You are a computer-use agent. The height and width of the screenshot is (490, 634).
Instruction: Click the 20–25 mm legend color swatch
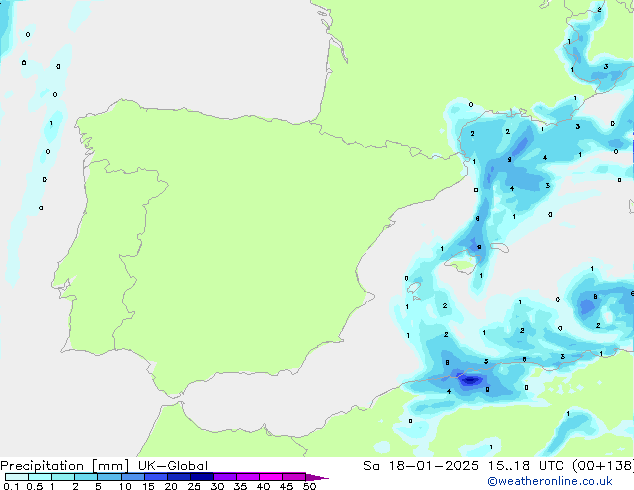coord(178,477)
